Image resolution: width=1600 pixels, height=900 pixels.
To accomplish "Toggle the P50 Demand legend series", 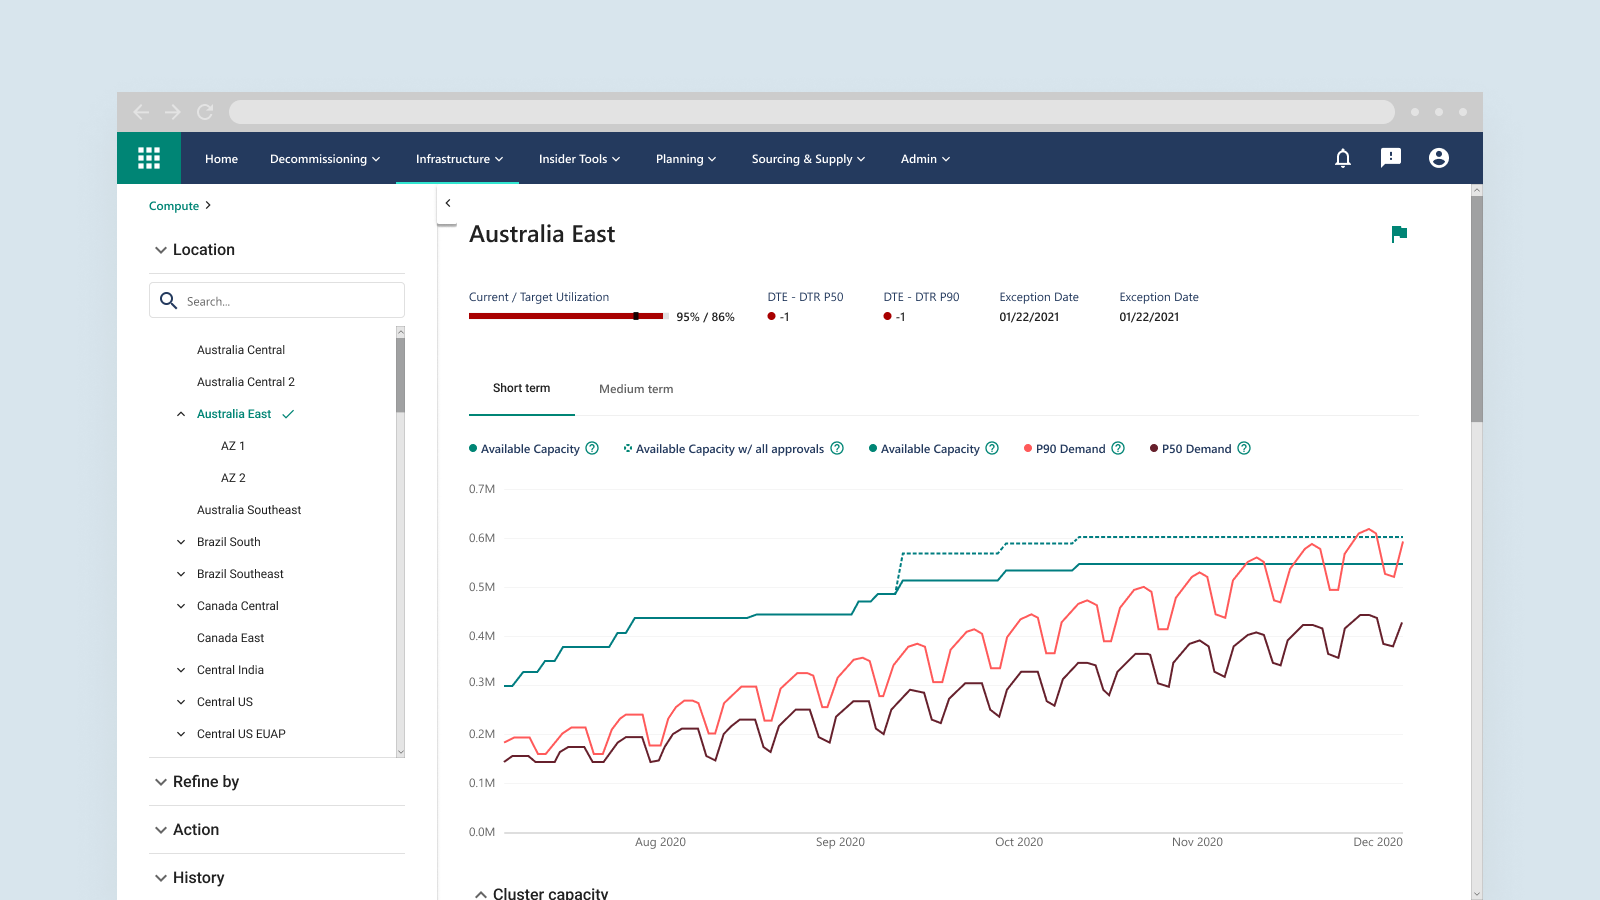I will click(x=1195, y=449).
